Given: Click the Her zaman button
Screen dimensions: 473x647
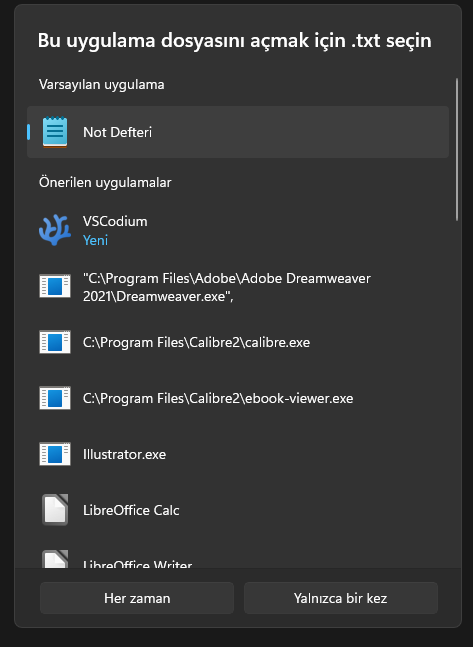Looking at the screenshot, I should point(137,598).
